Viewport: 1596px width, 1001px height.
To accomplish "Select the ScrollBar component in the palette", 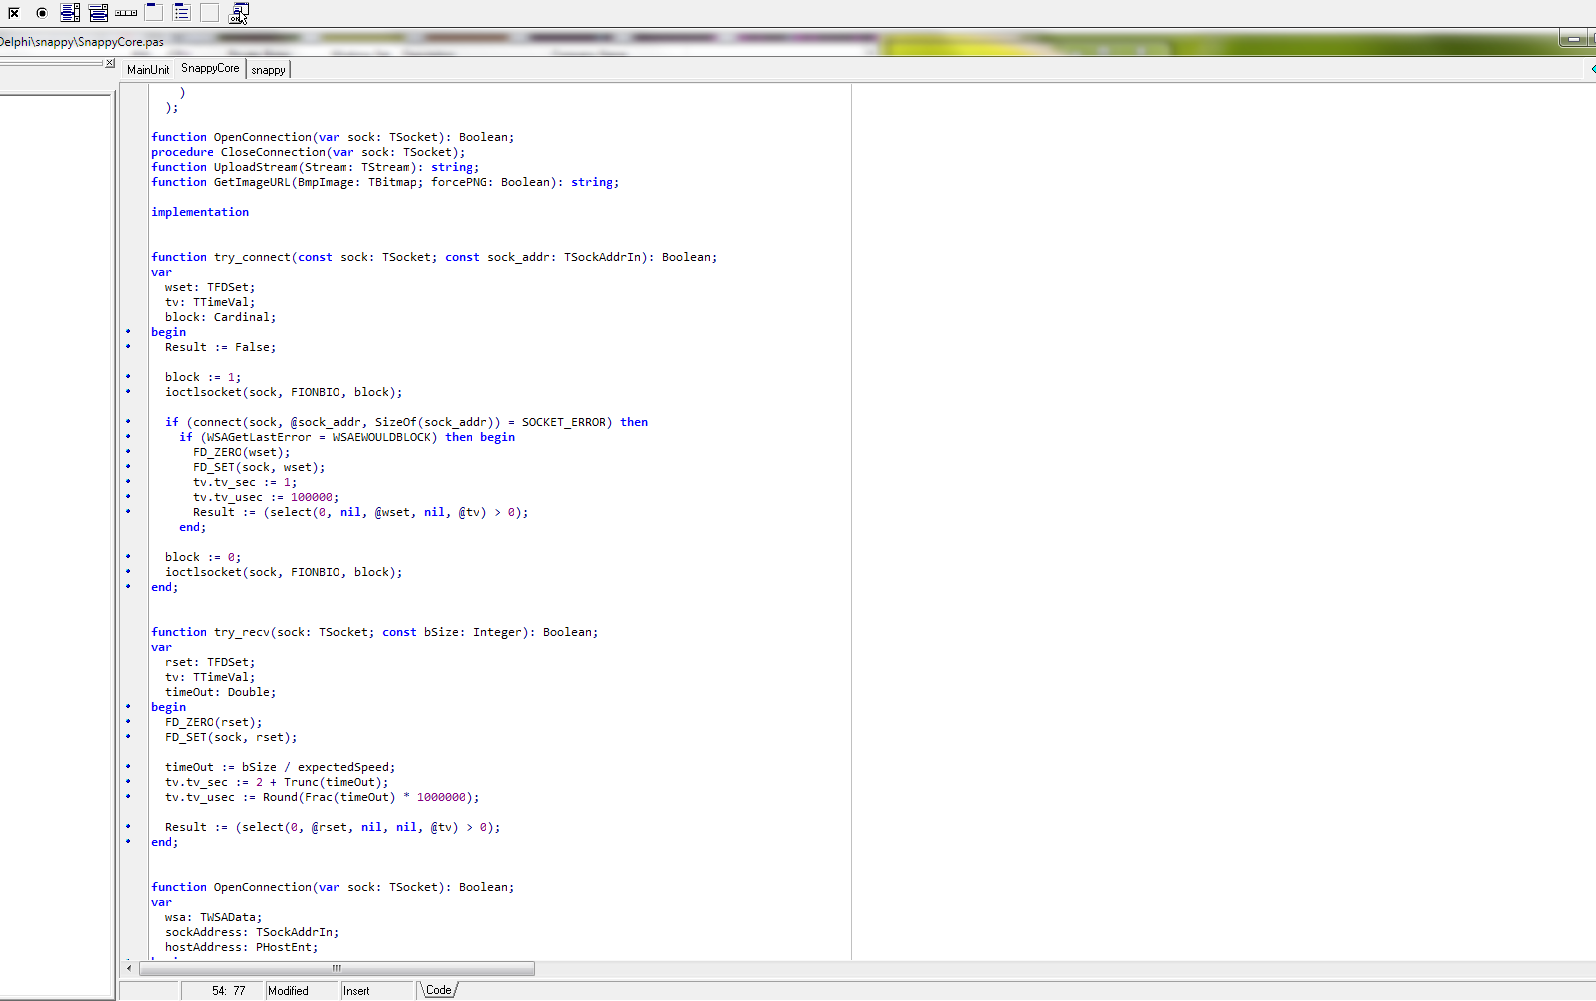I will click(x=126, y=13).
